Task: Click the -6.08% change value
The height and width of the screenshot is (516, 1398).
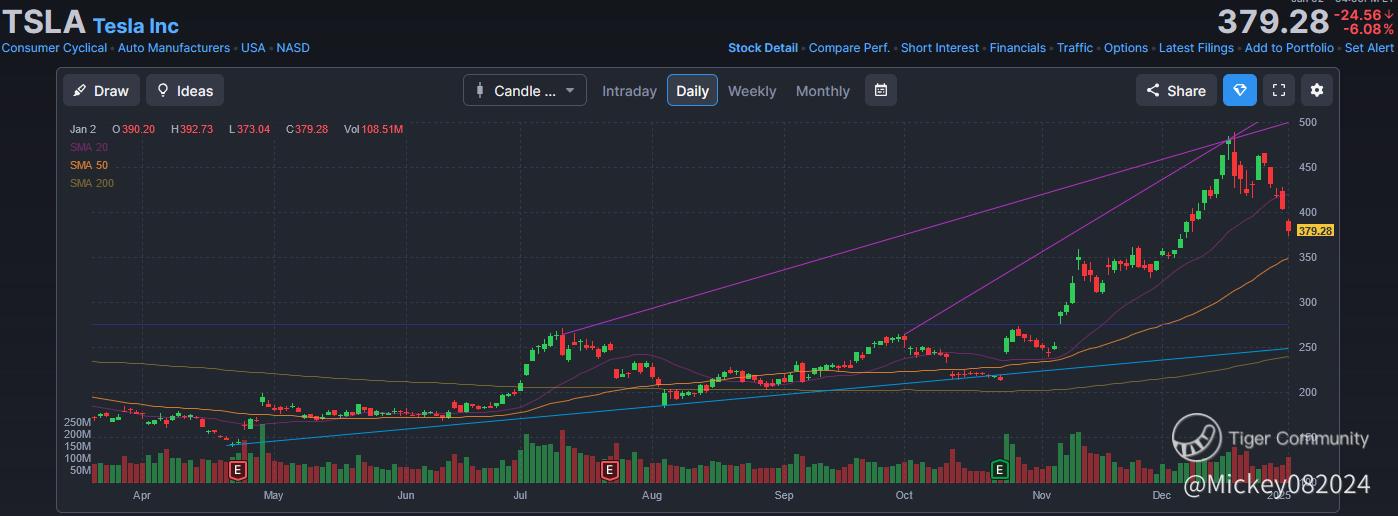Action: point(1368,29)
